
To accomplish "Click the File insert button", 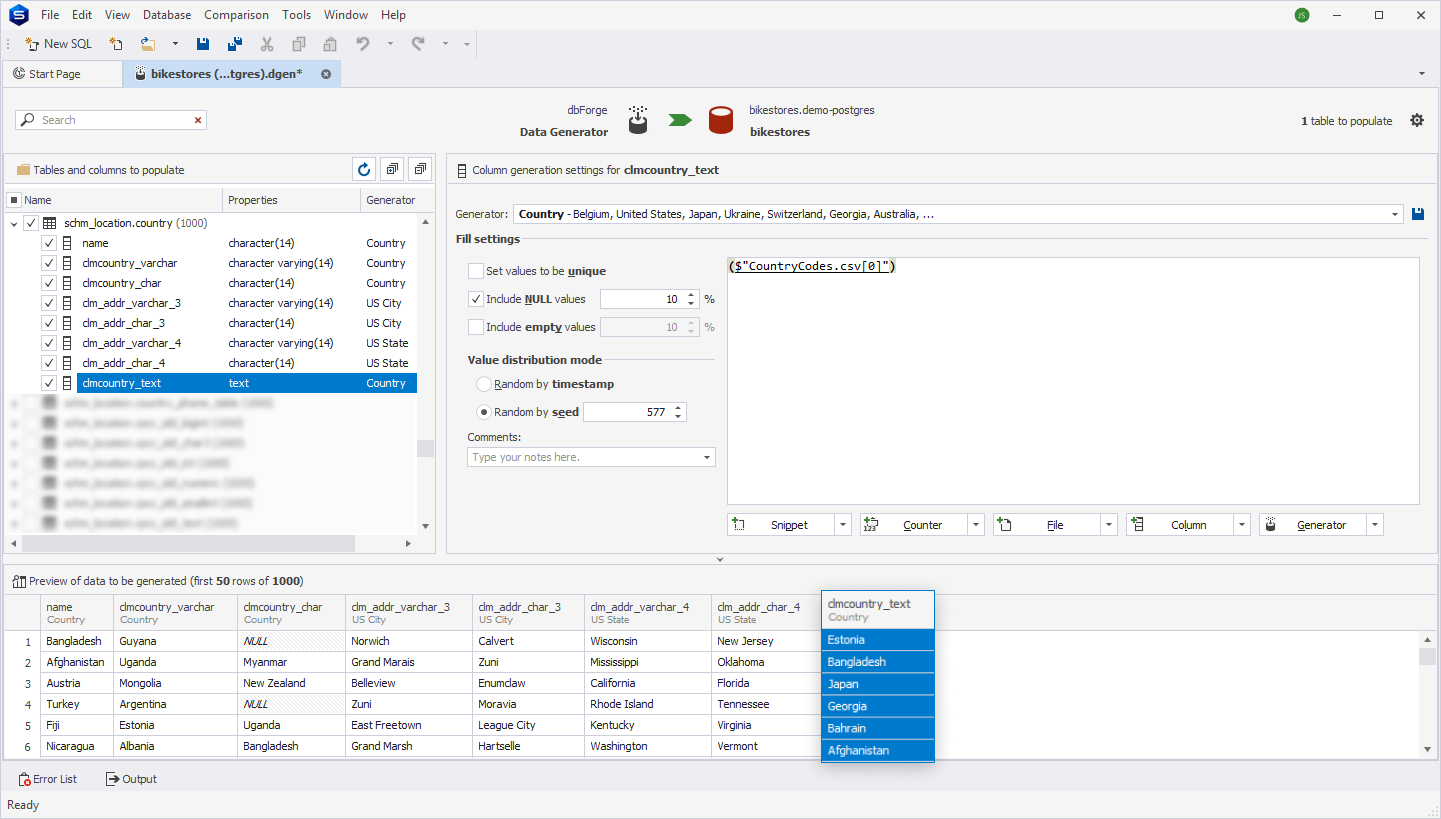I will pyautogui.click(x=1046, y=525).
